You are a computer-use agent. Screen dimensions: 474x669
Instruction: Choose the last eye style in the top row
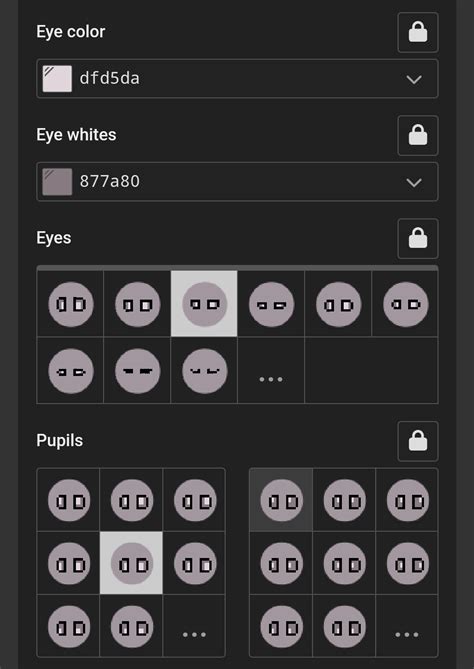click(x=405, y=304)
